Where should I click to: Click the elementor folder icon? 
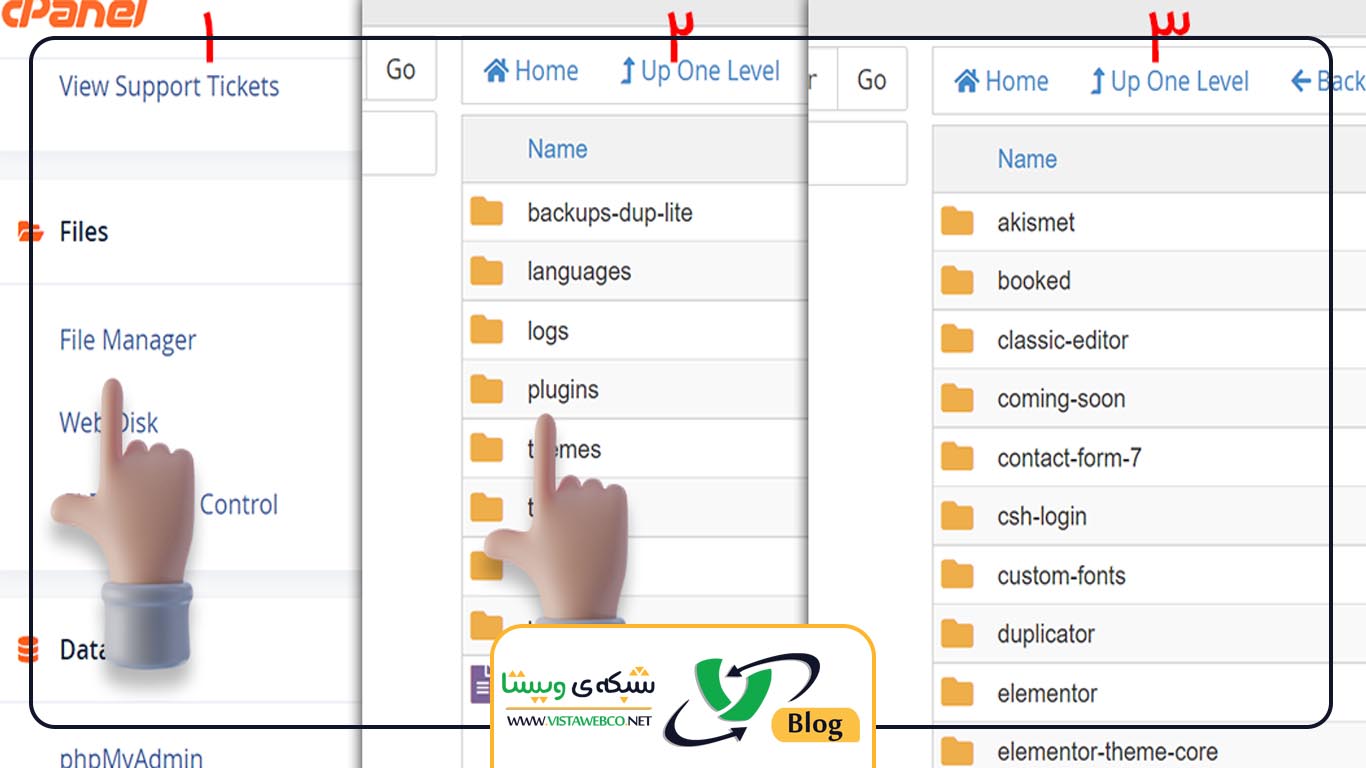(957, 692)
